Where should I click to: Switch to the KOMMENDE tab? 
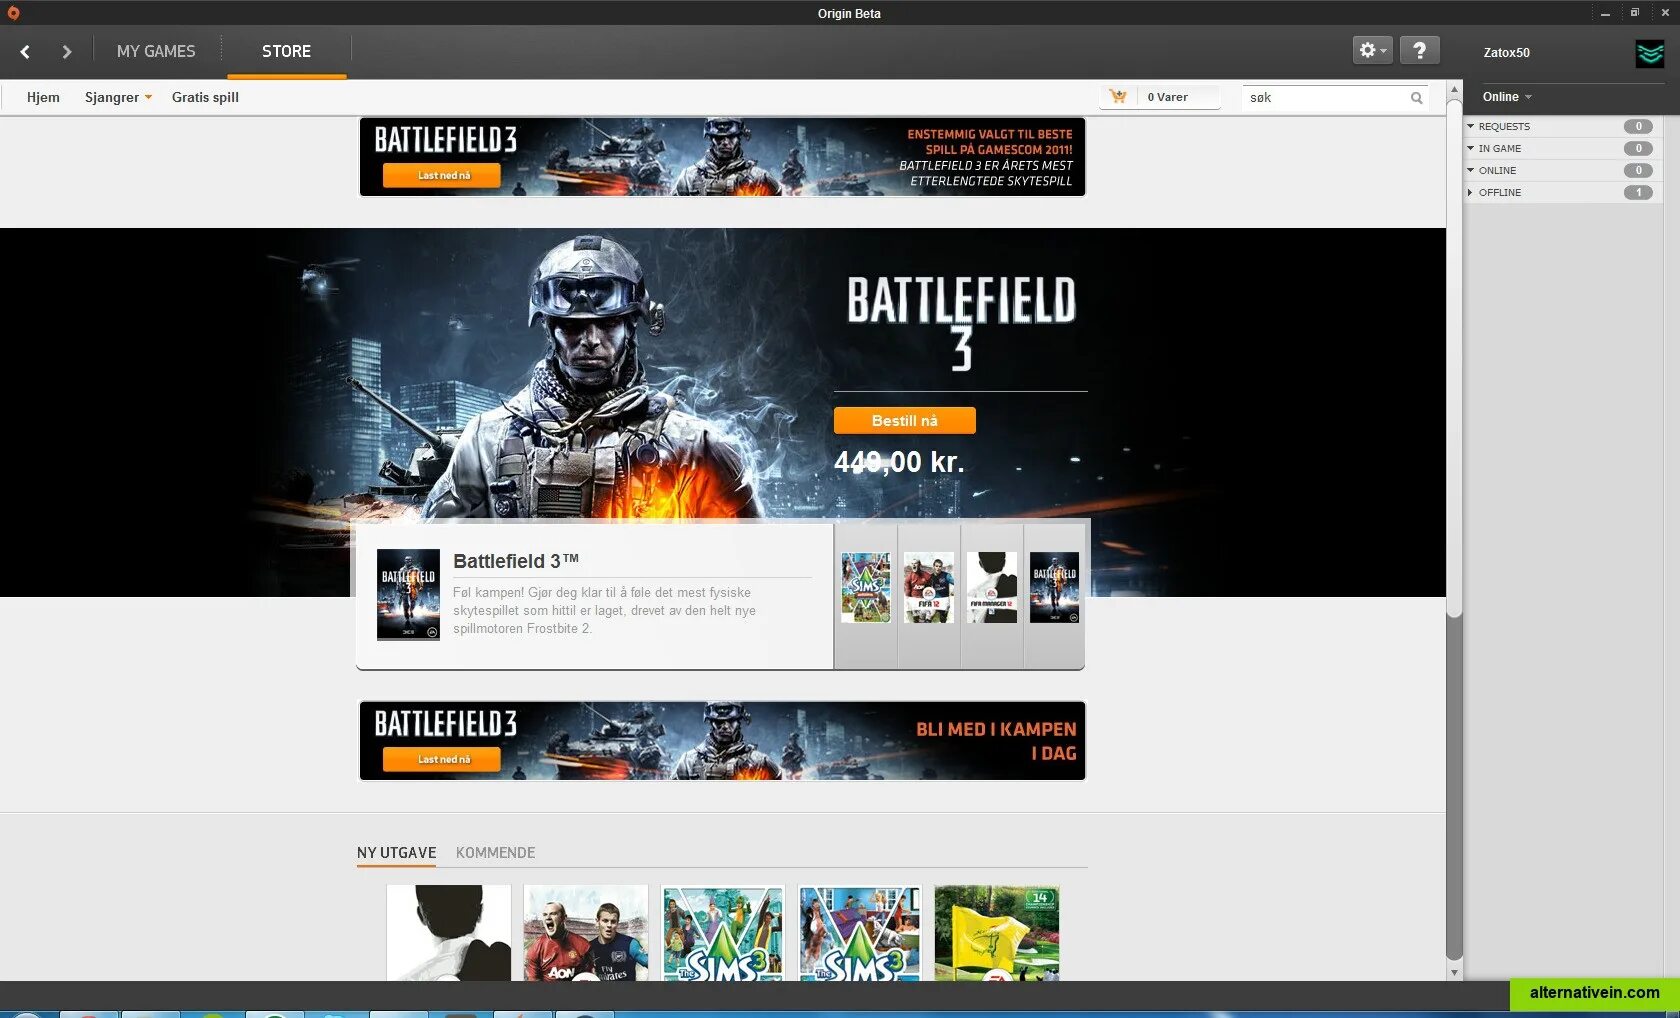(x=495, y=853)
